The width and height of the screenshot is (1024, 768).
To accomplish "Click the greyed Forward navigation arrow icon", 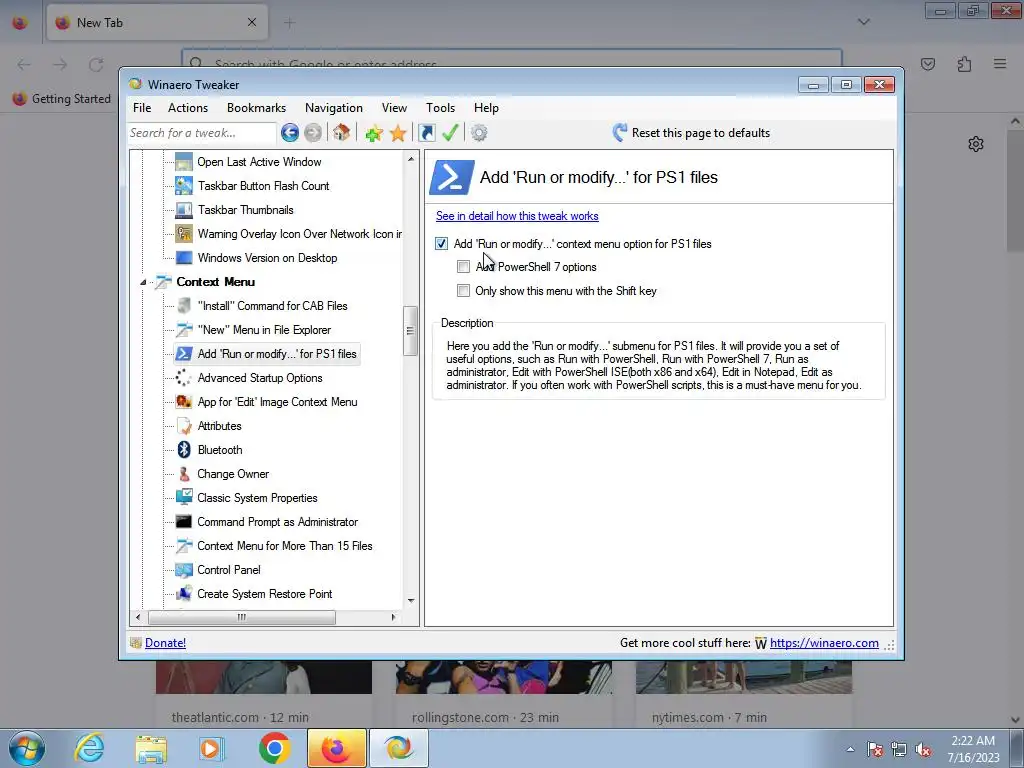I will click(x=313, y=133).
